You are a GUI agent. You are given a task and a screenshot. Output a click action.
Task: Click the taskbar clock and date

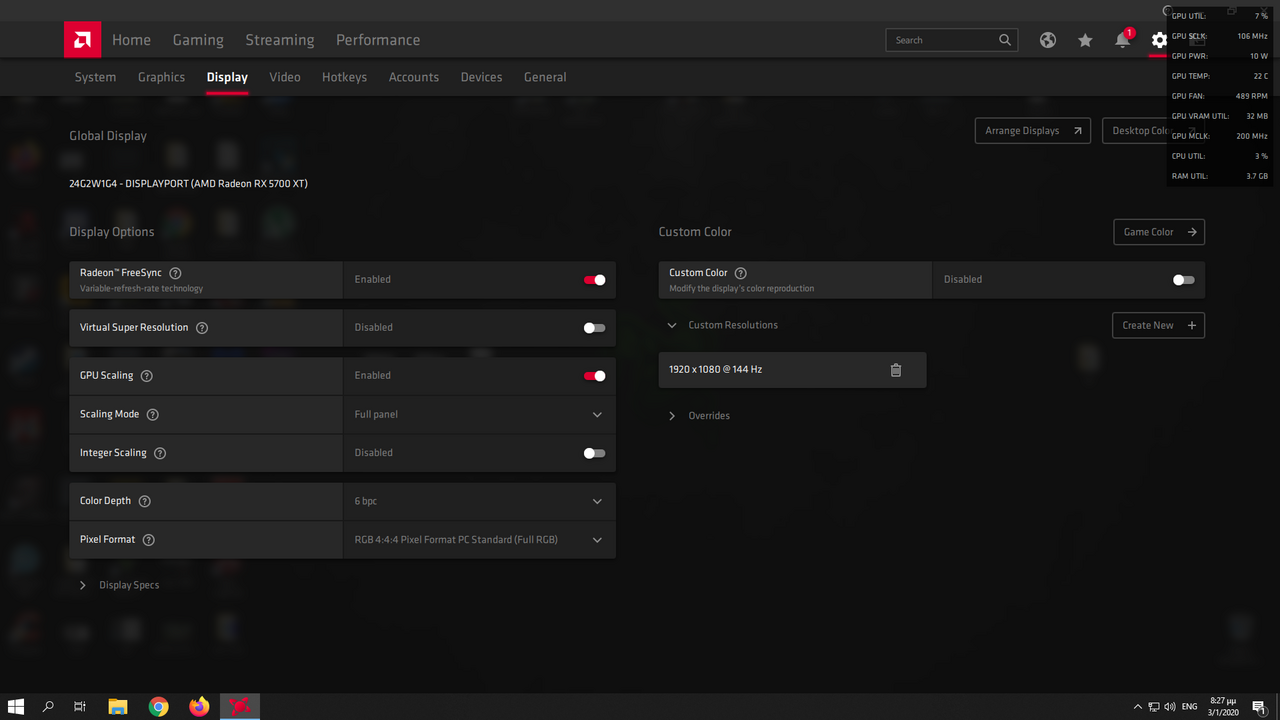[x=1223, y=706]
